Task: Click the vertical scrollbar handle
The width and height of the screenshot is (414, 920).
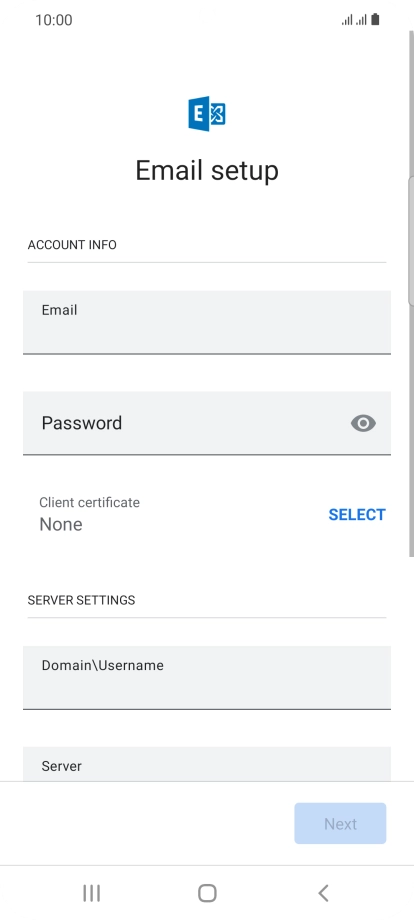Action: click(411, 241)
